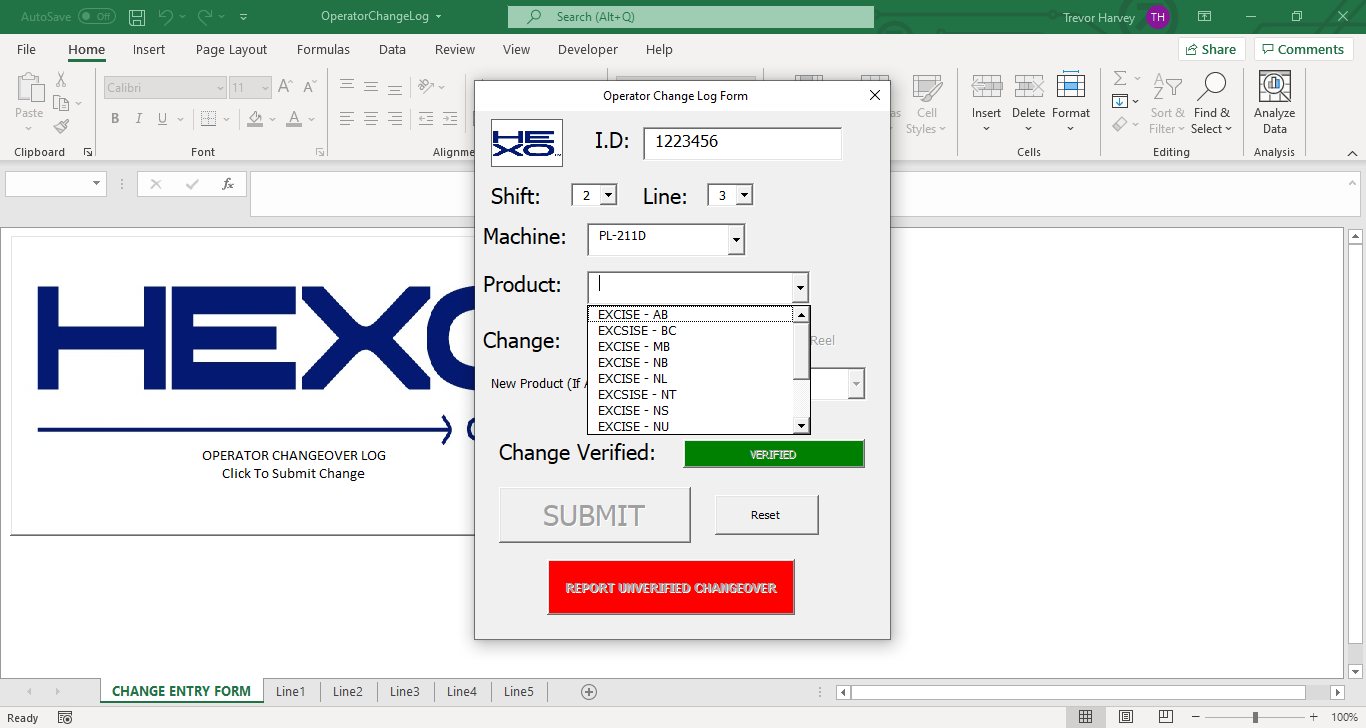
Task: Click the Page Break Preview status icon
Action: point(1165,717)
